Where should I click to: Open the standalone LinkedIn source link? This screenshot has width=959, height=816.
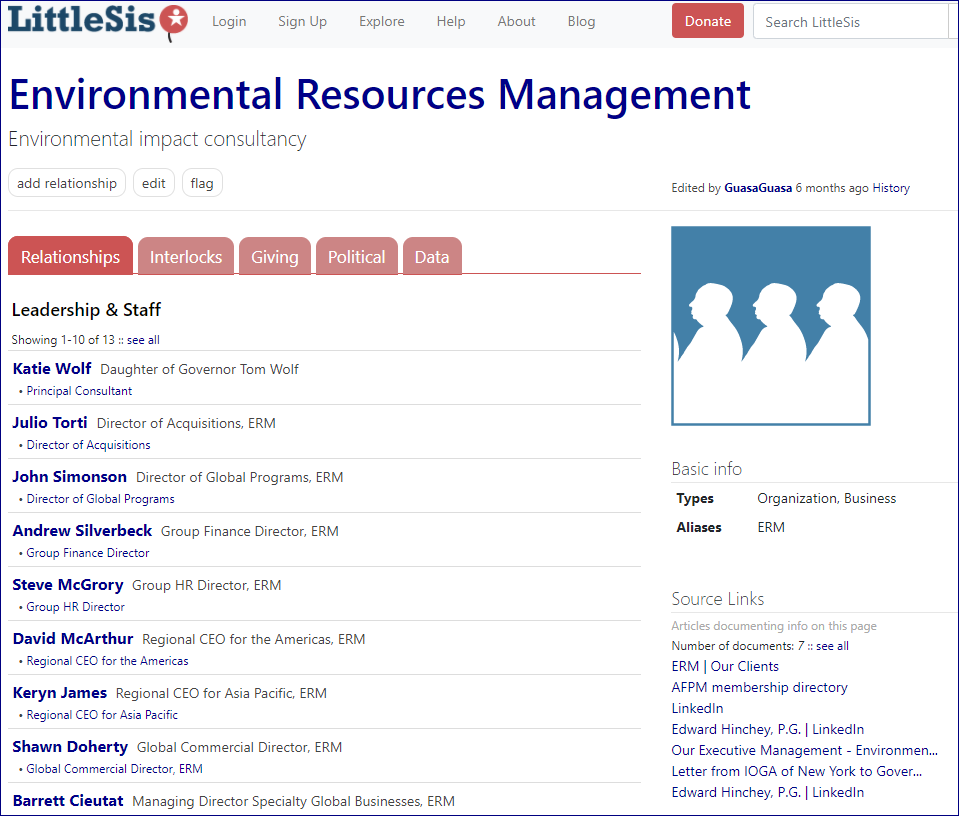pyautogui.click(x=697, y=708)
